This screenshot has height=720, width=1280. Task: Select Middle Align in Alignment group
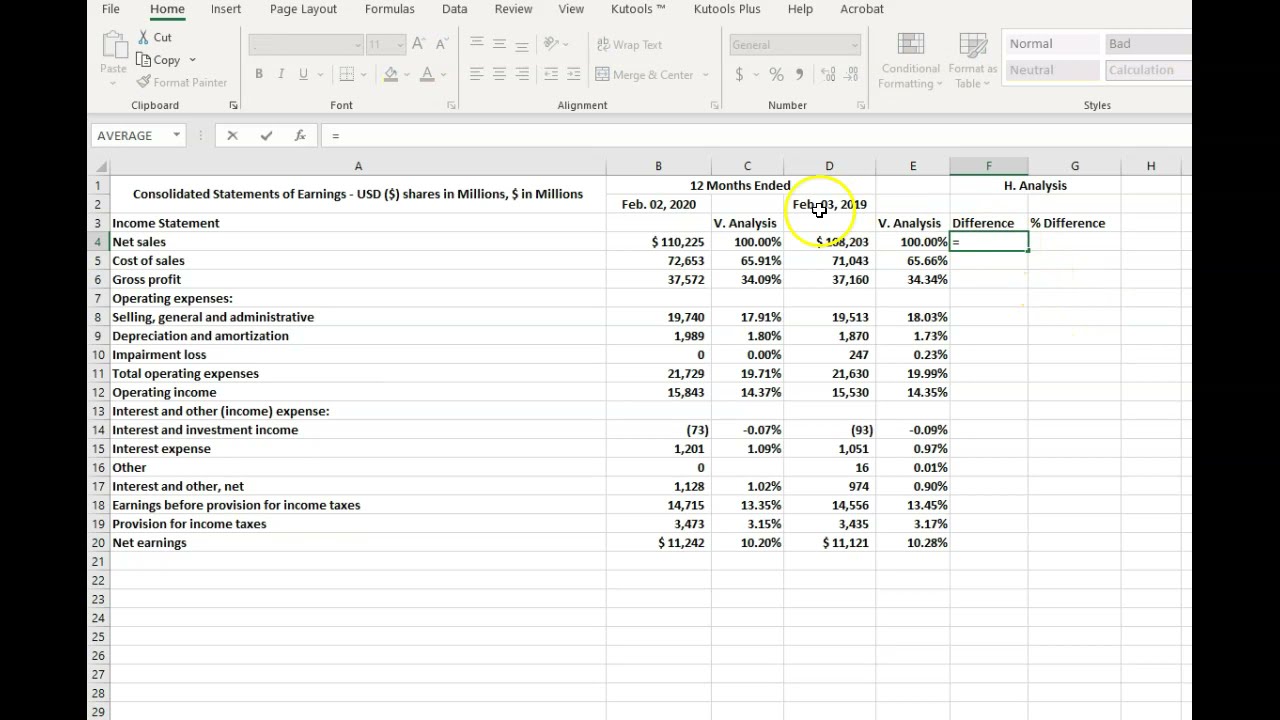click(x=499, y=44)
